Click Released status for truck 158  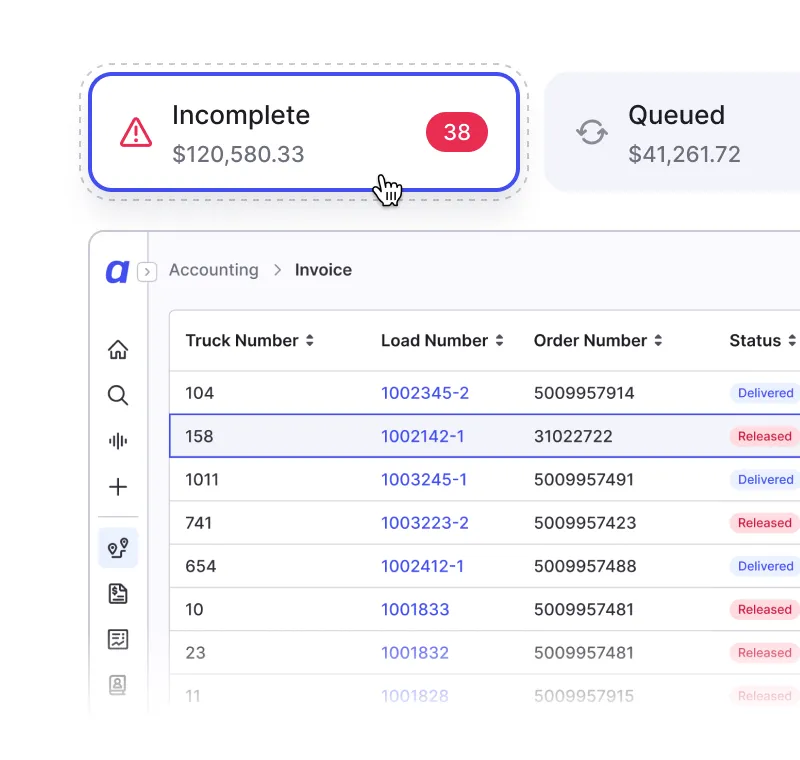click(x=764, y=436)
